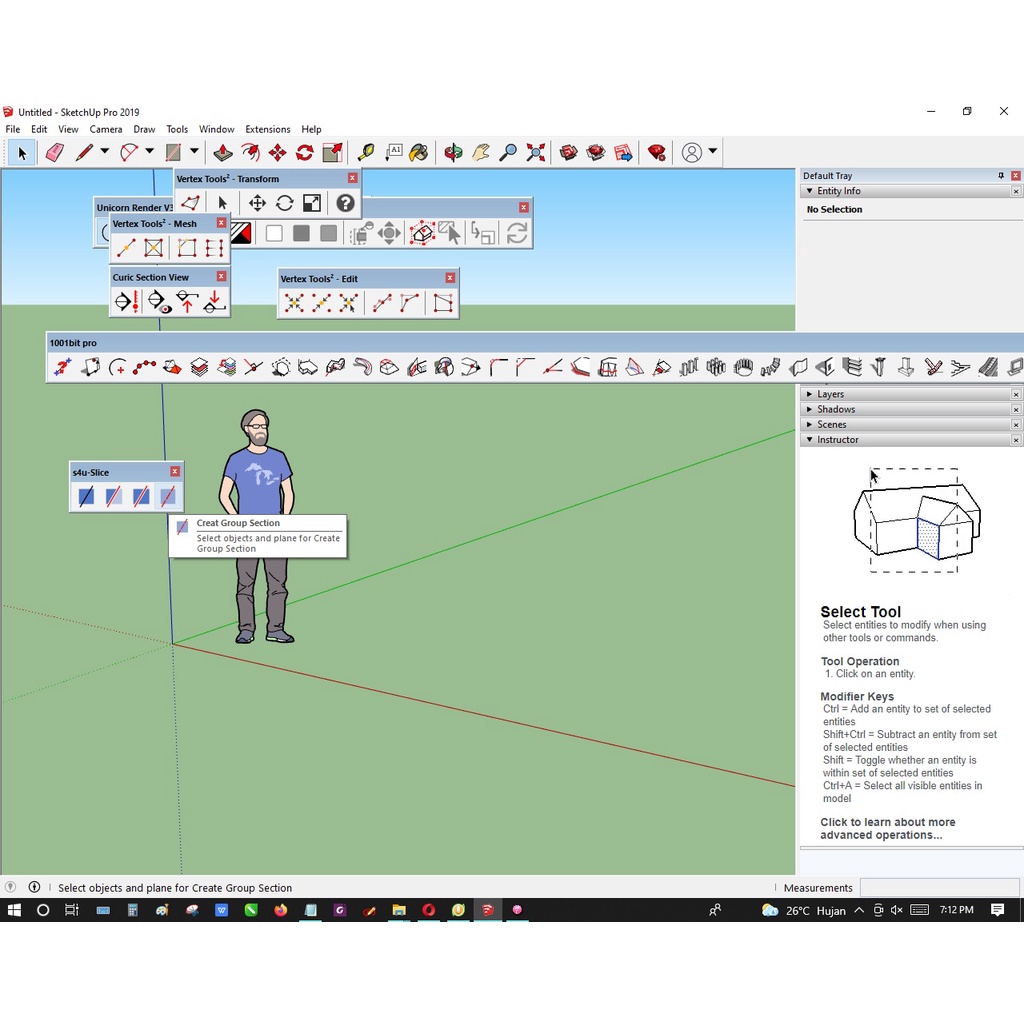Screen dimensions: 1024x1024
Task: Open the Vertex Tools help with question mark icon
Action: 345,203
